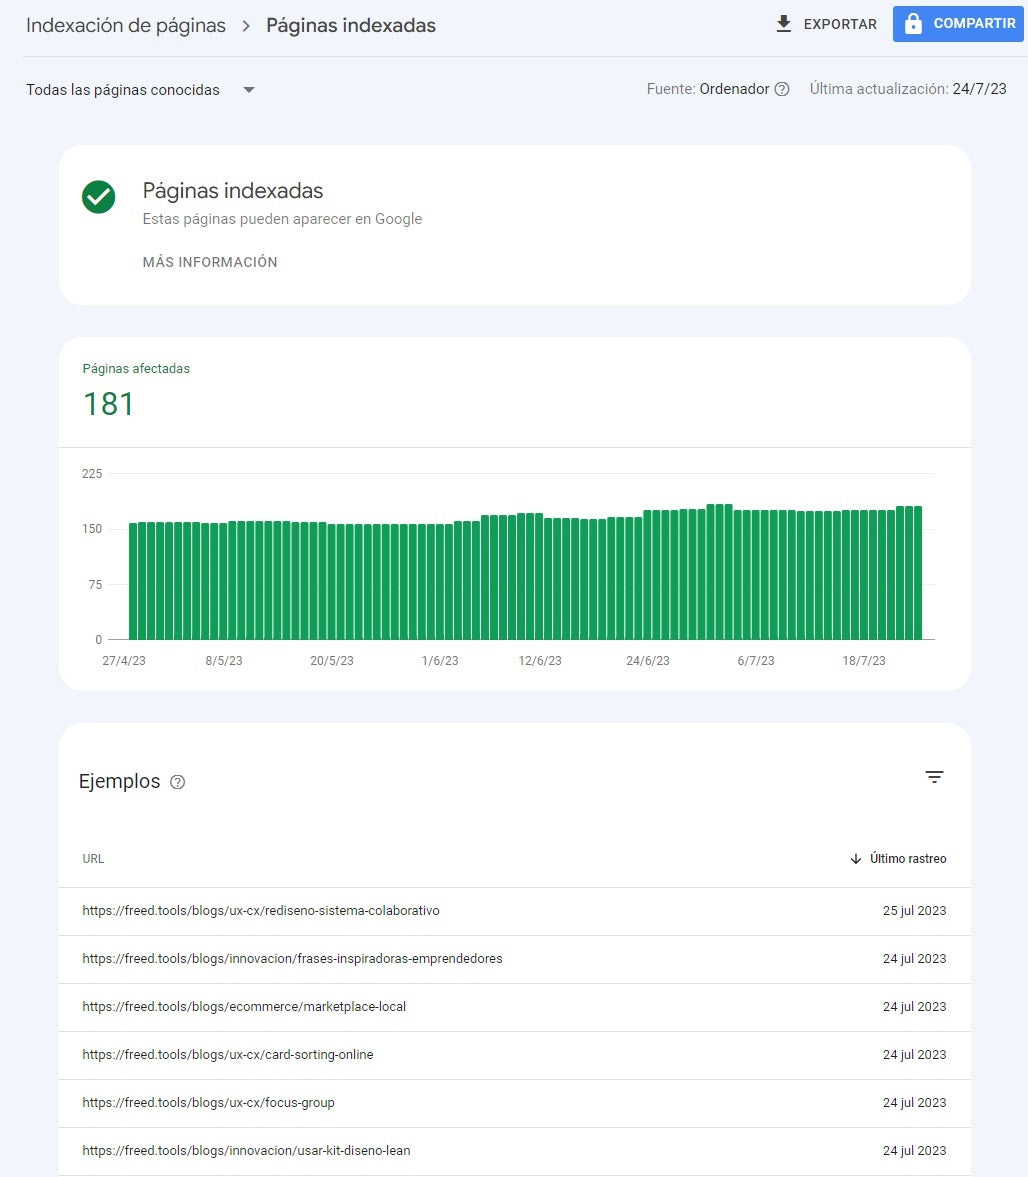1028x1177 pixels.
Task: Expand the Todas las páginas conocidas dropdown
Action: tap(141, 90)
